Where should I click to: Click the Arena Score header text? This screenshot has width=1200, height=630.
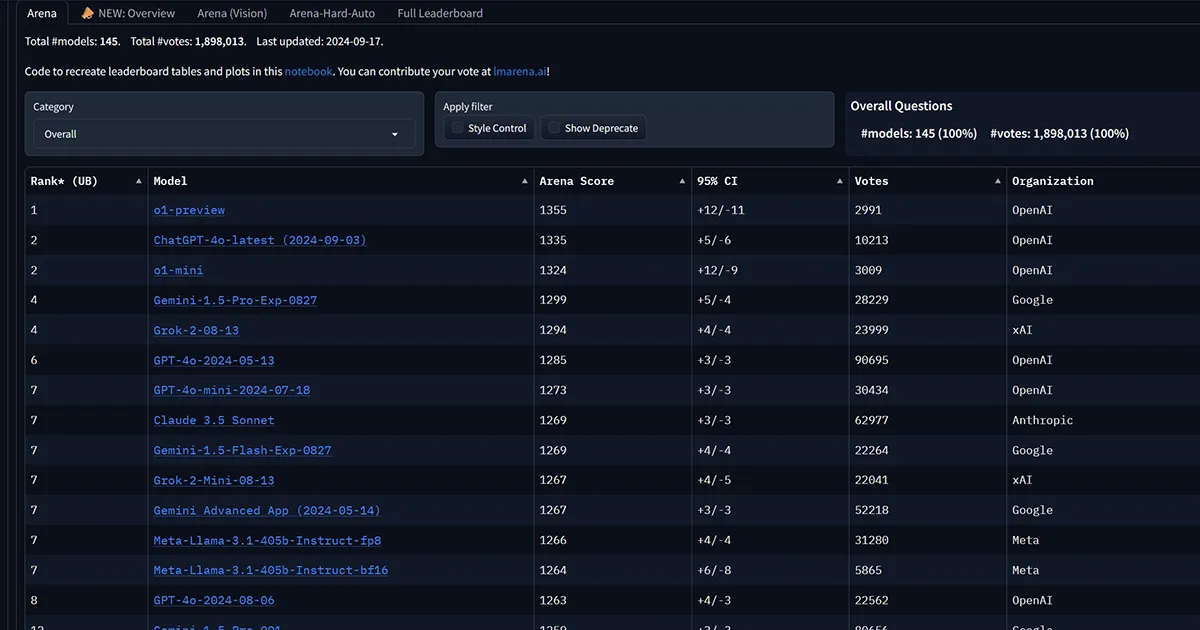[x=576, y=181]
